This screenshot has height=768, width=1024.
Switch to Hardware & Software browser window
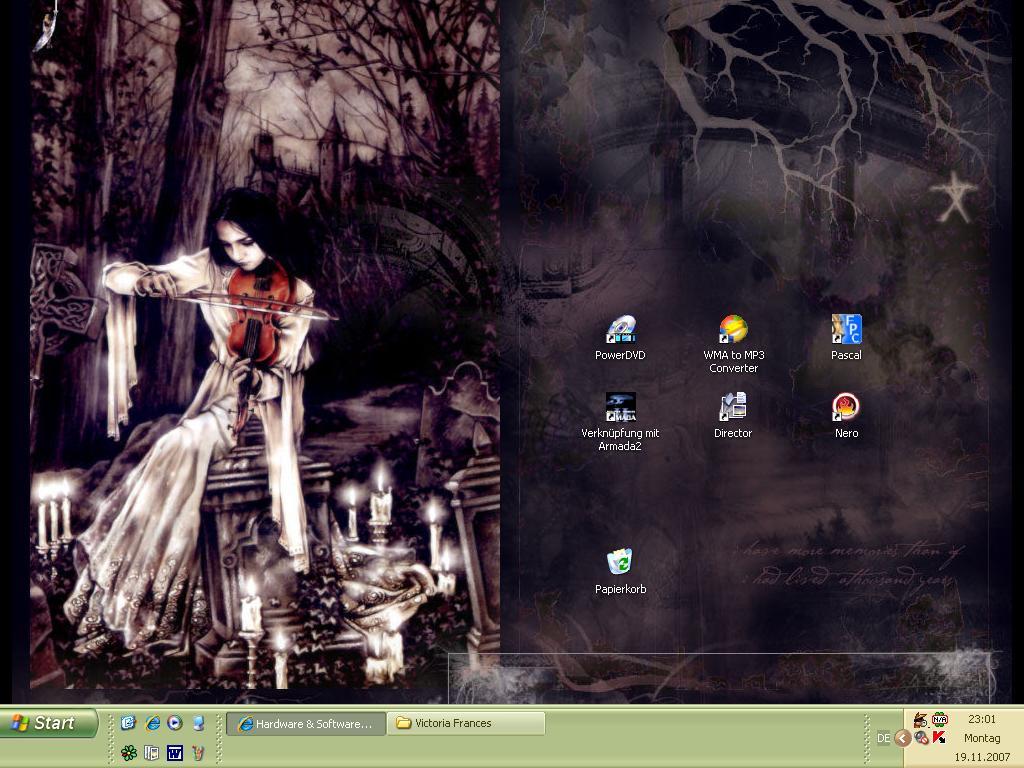coord(306,723)
